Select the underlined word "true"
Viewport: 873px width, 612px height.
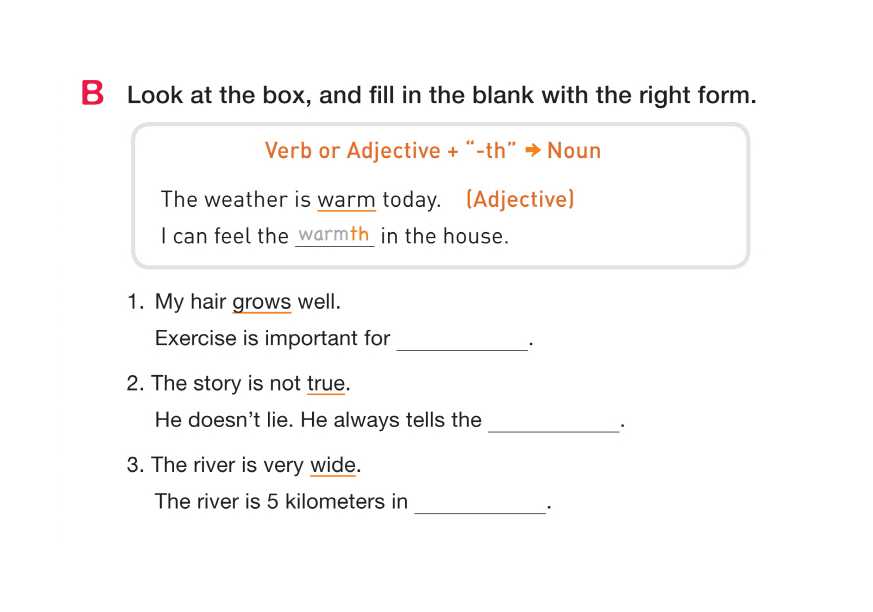click(326, 384)
